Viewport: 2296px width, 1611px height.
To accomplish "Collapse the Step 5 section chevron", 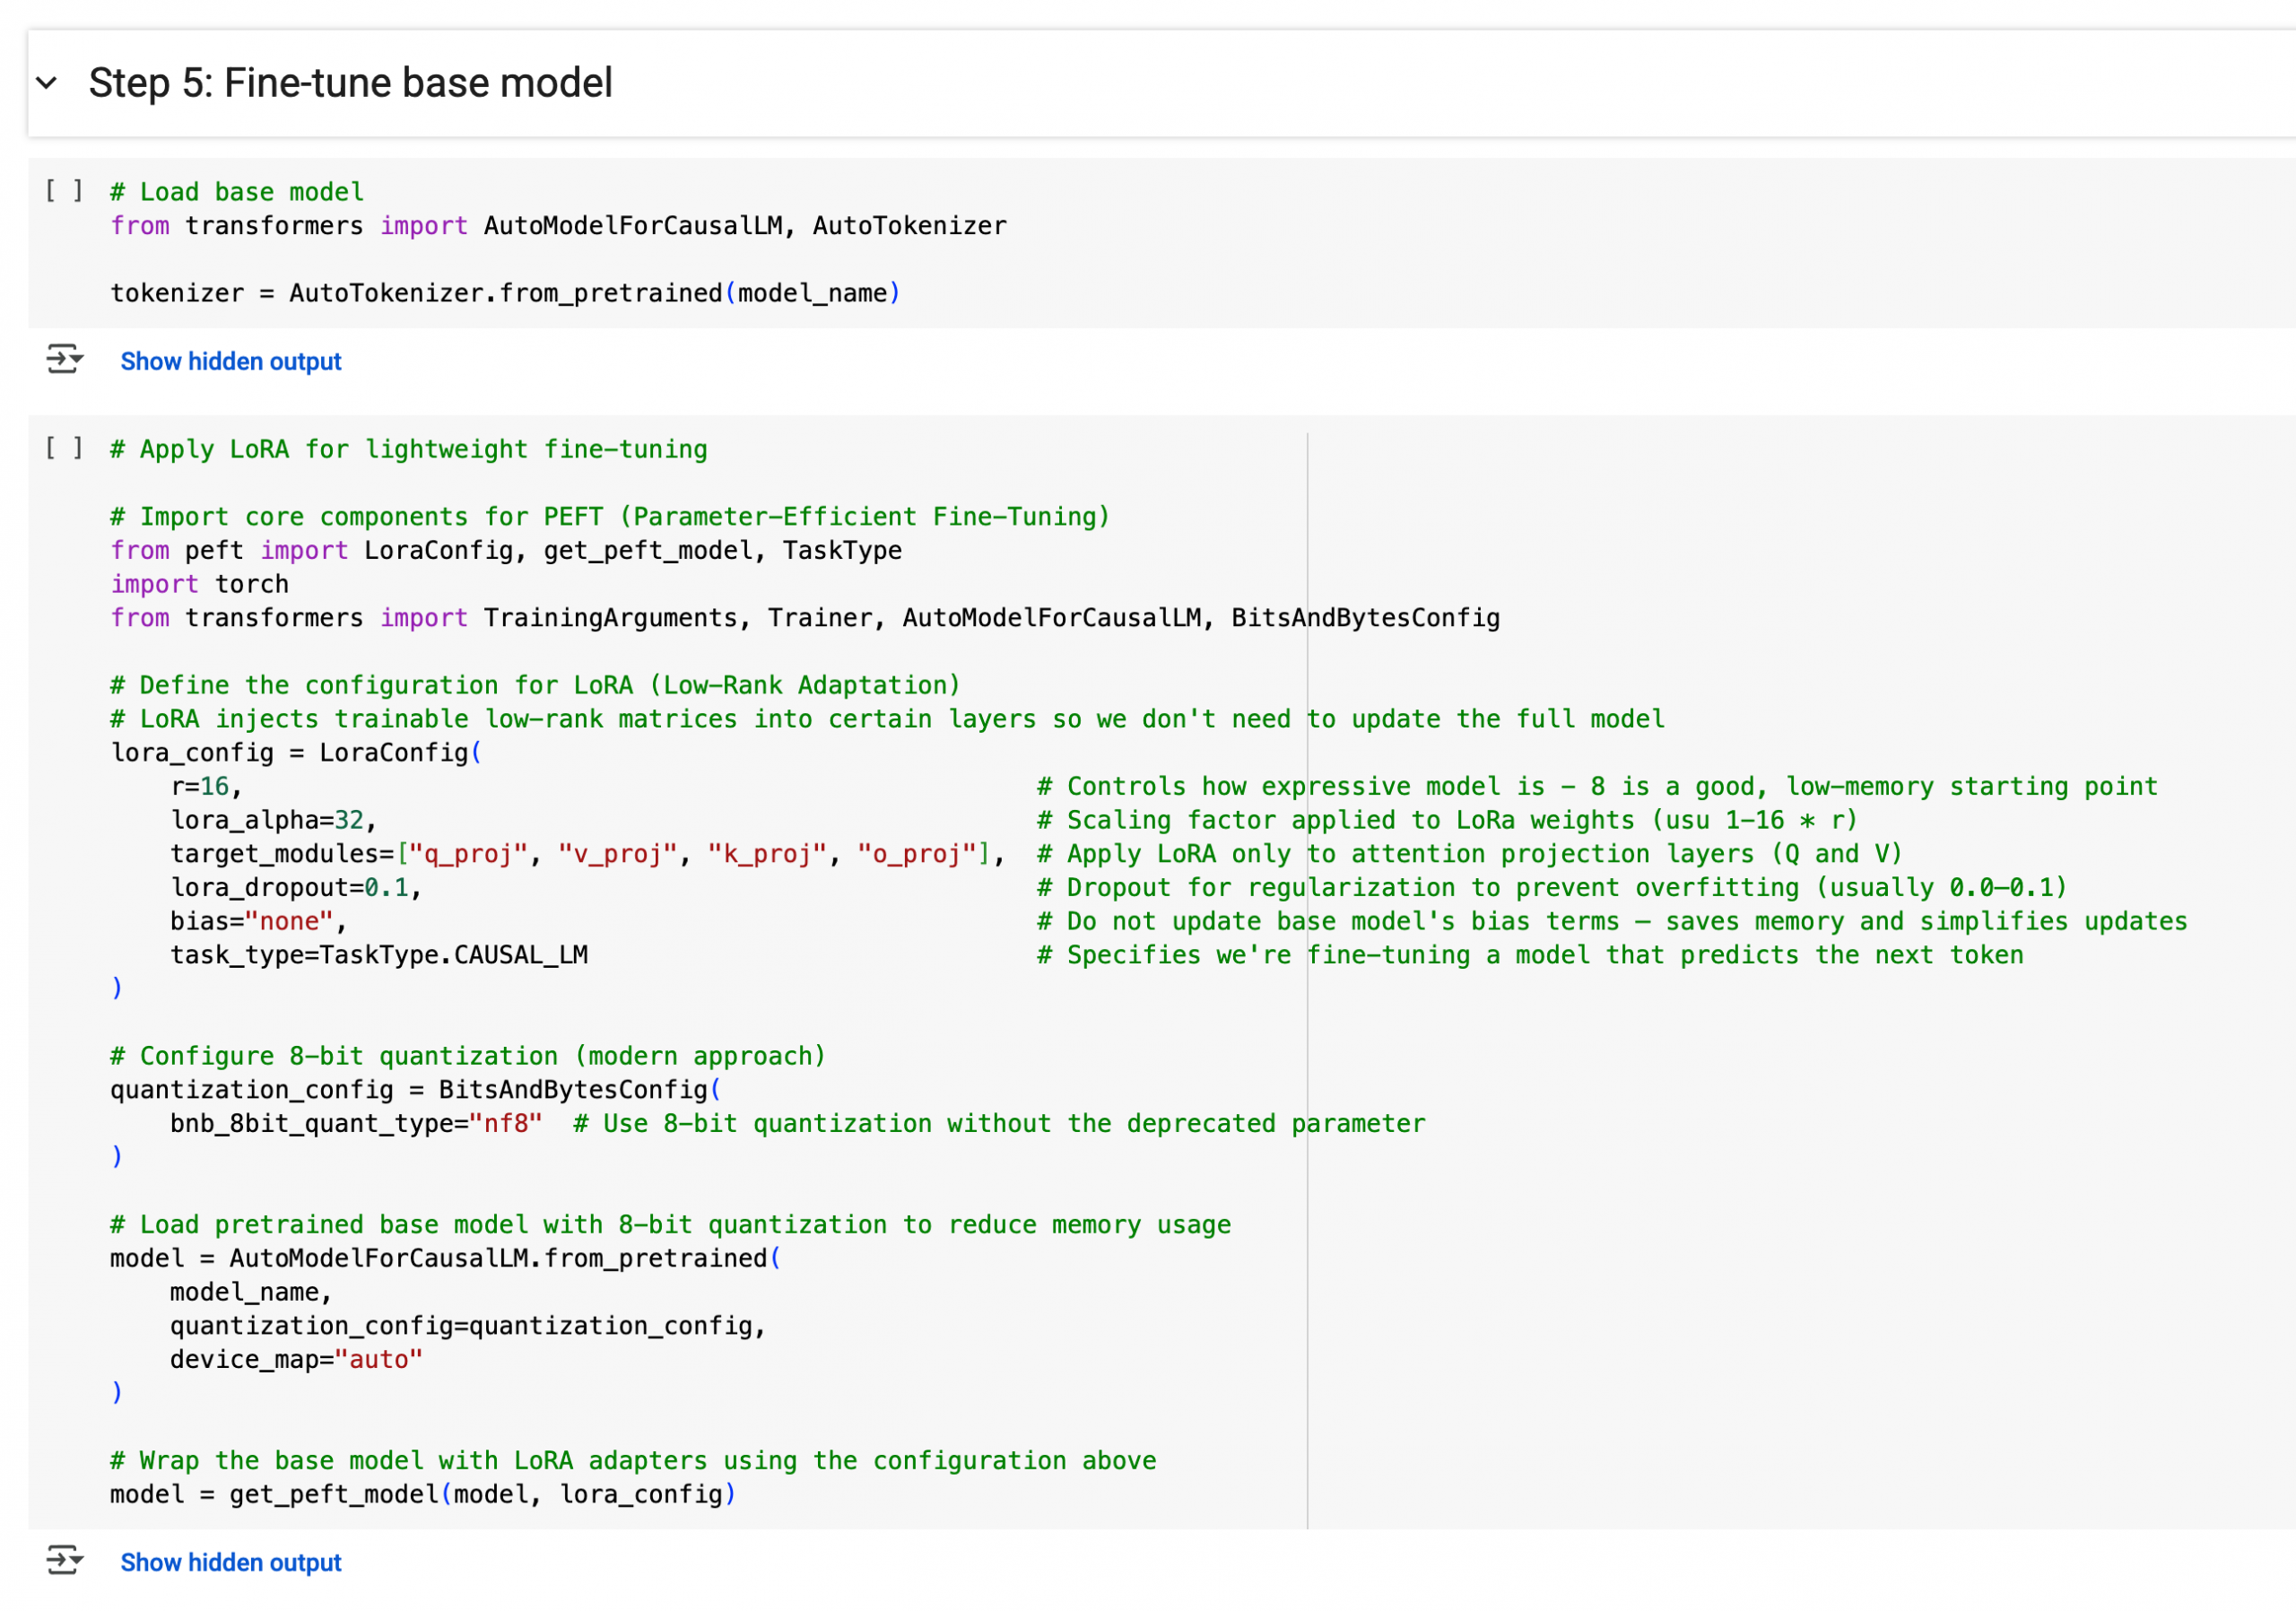I will pos(46,83).
